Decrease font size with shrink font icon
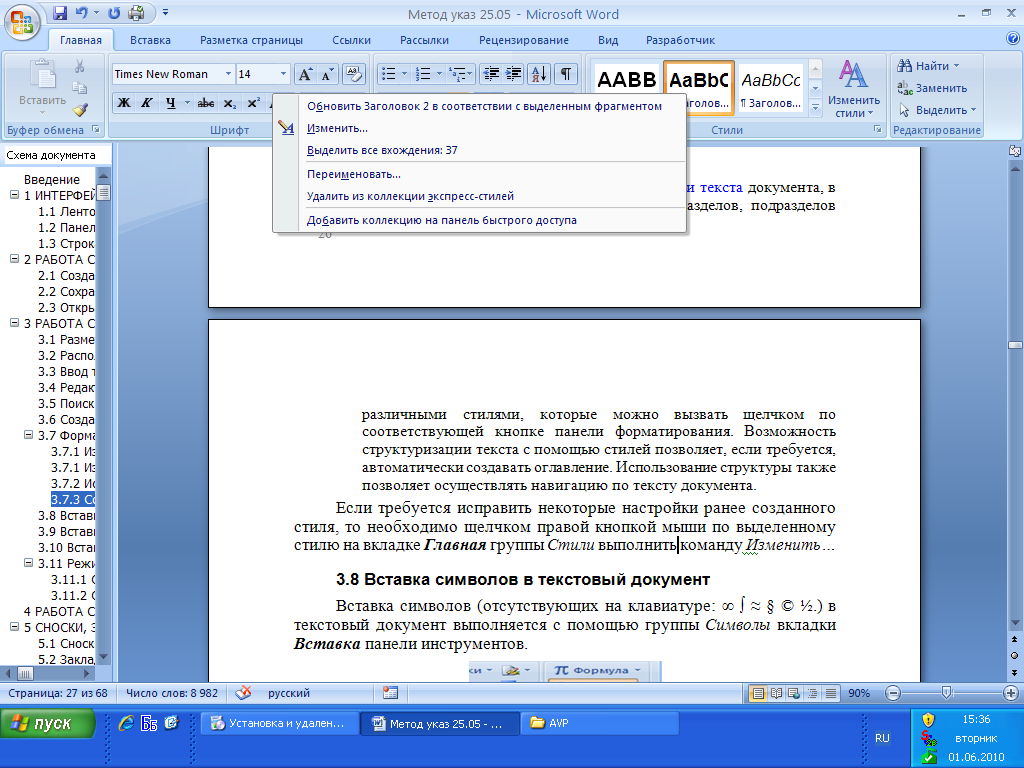The height and width of the screenshot is (768, 1024). pyautogui.click(x=327, y=74)
